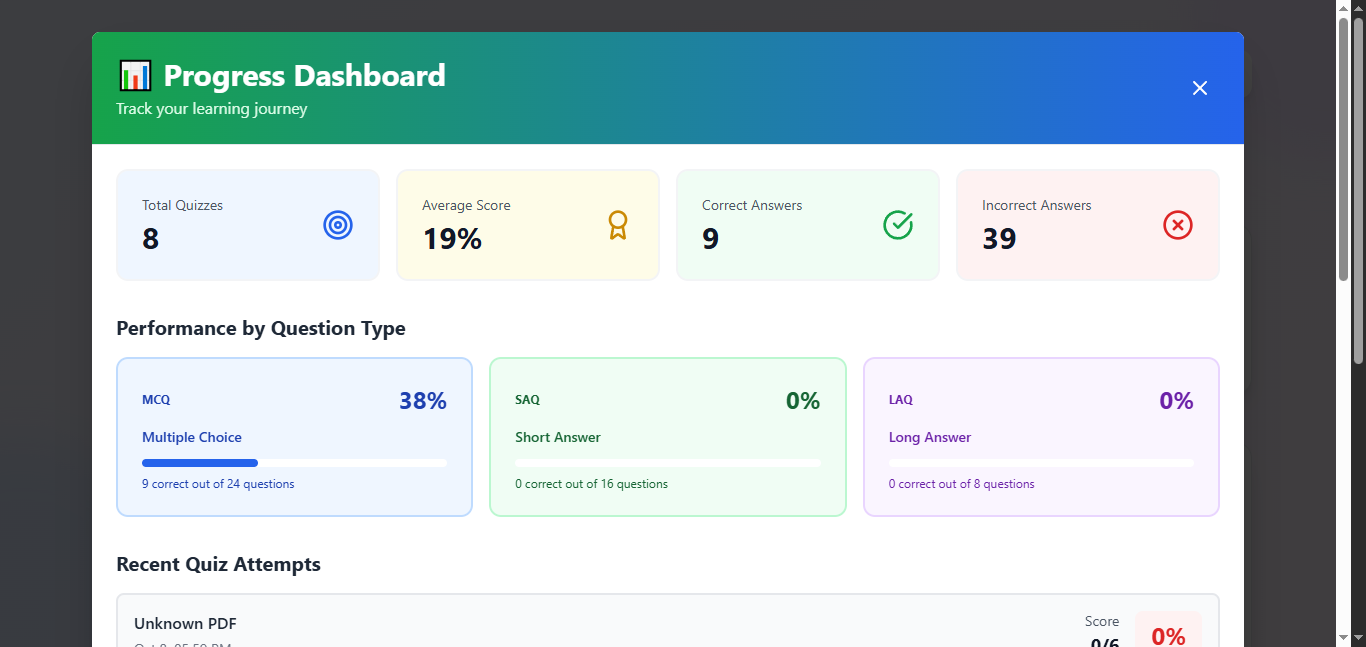The height and width of the screenshot is (647, 1366).
Task: Click the 'Track your learning journey' subtitle
Action: (212, 109)
